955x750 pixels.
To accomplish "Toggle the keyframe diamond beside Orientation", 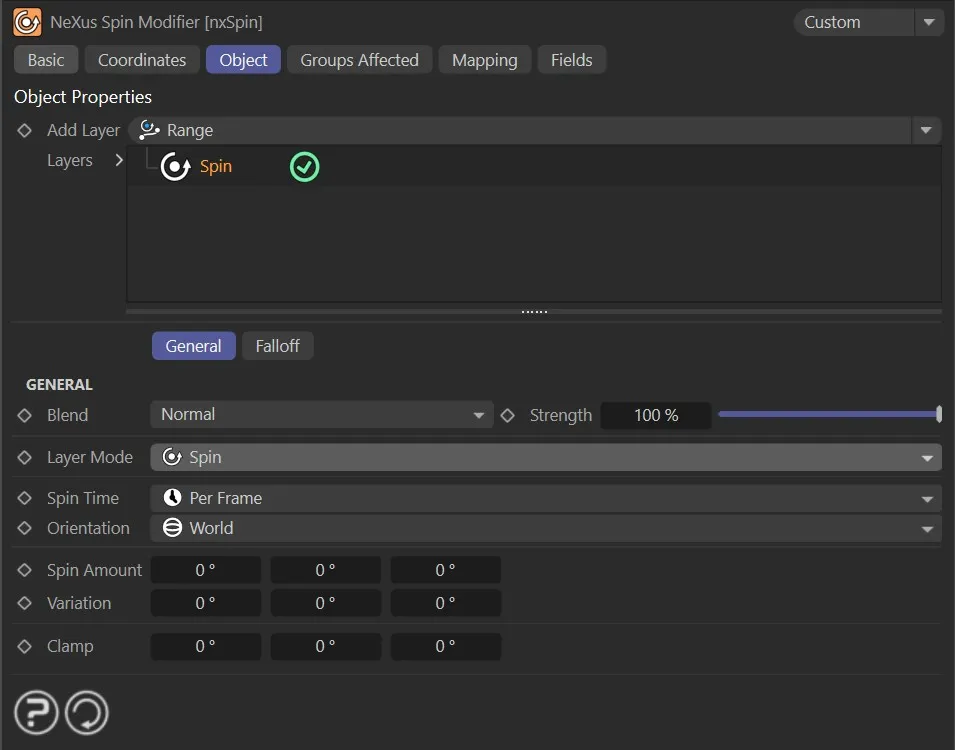I will [25, 528].
